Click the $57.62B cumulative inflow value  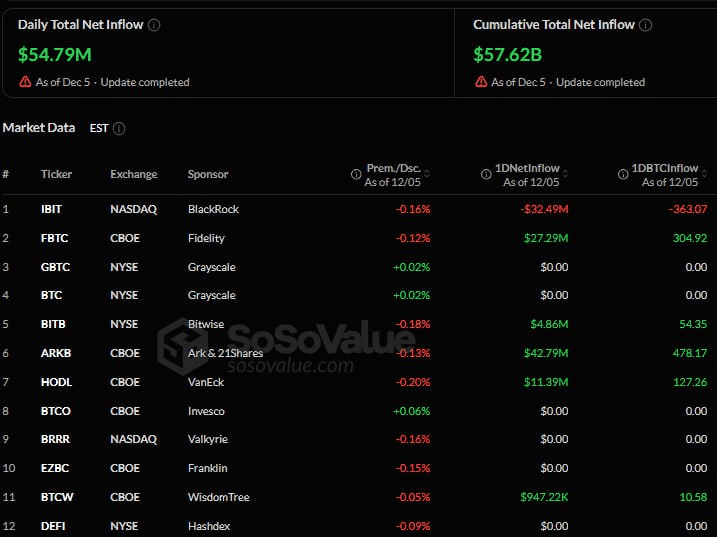coord(508,55)
